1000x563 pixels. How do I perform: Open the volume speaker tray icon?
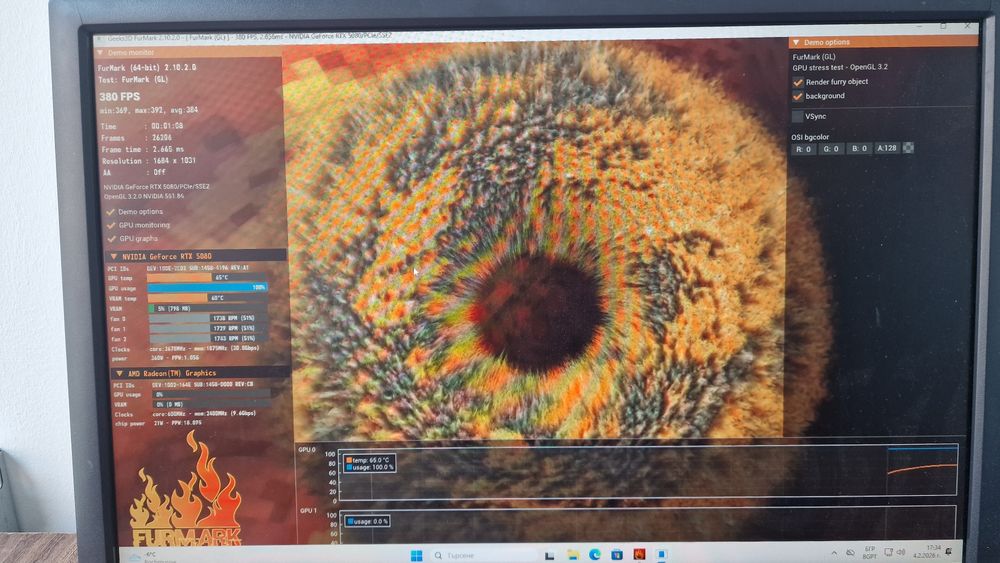[x=901, y=552]
